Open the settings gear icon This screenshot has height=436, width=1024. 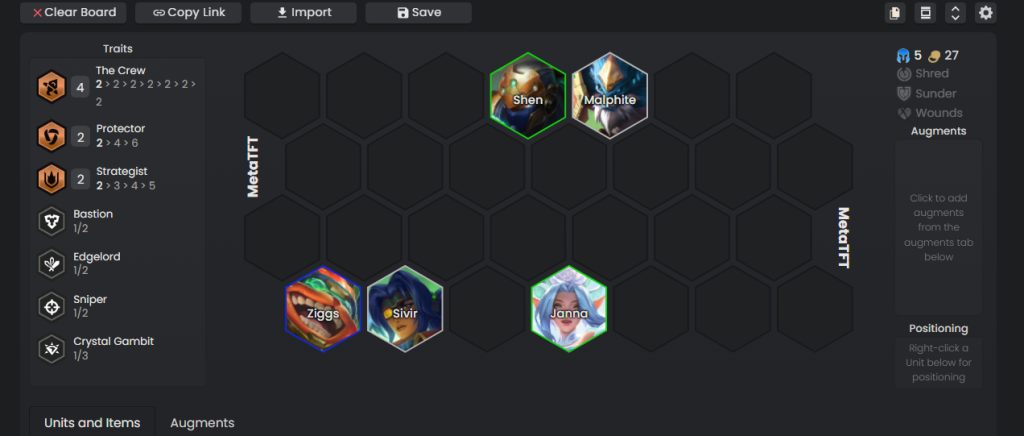pyautogui.click(x=985, y=12)
